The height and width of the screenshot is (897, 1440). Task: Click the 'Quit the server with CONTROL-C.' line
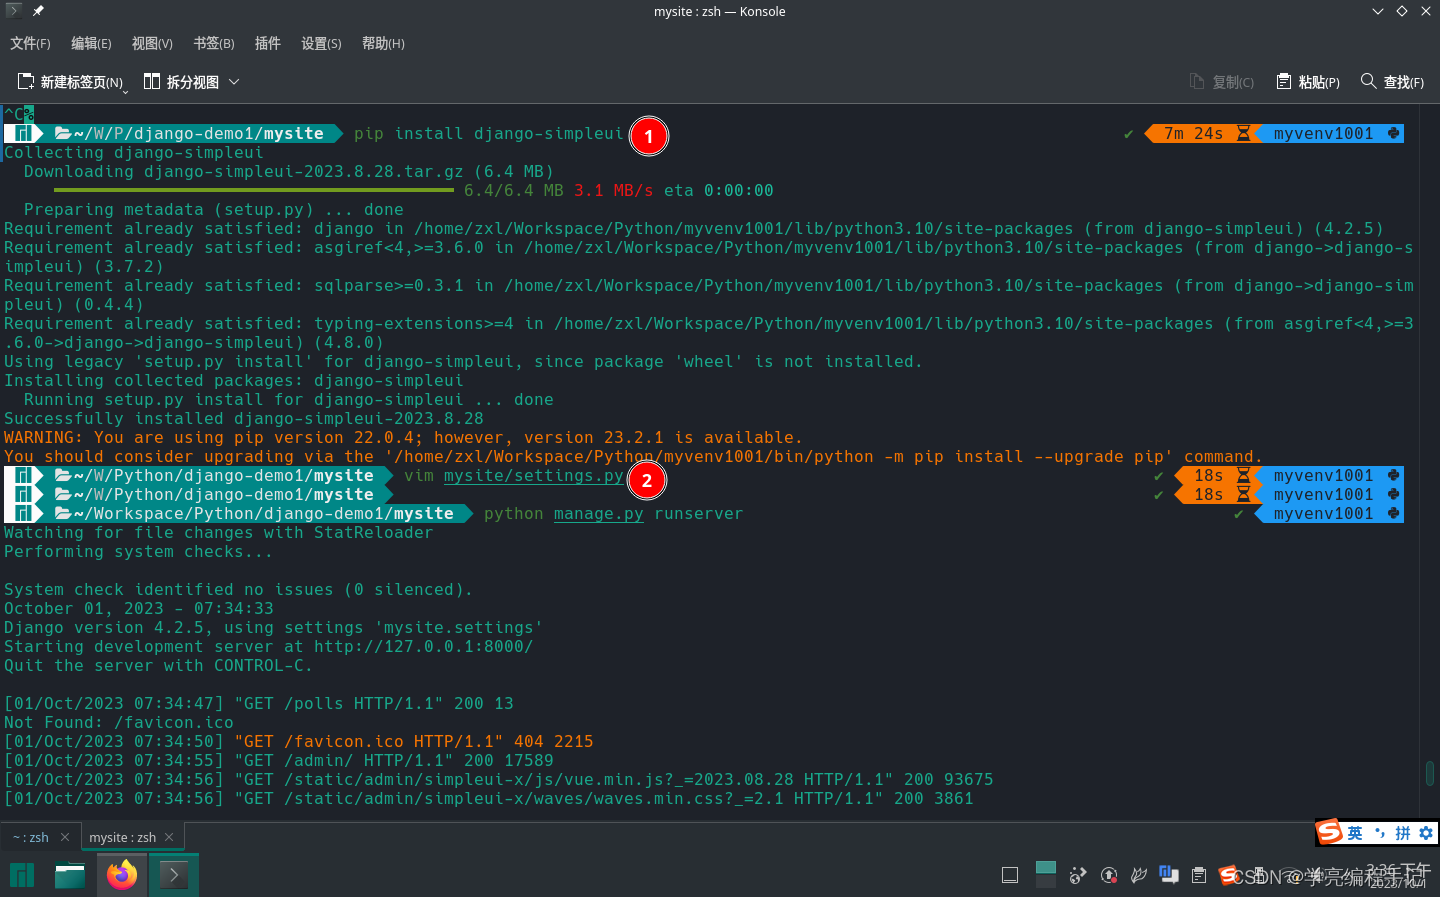point(158,666)
